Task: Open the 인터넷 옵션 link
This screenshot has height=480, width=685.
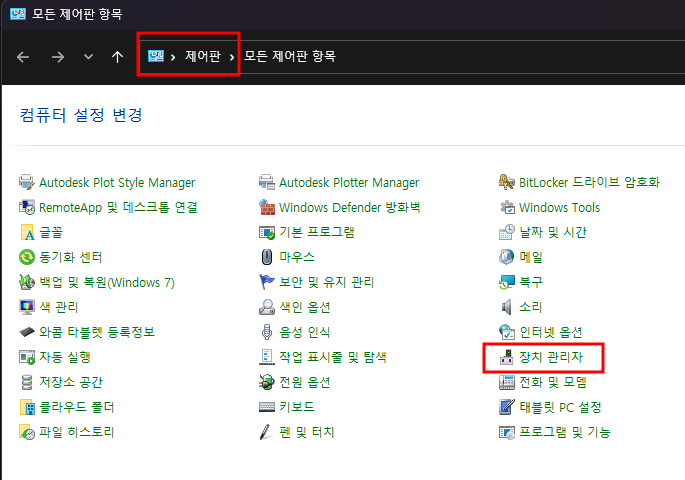Action: pyautogui.click(x=550, y=332)
